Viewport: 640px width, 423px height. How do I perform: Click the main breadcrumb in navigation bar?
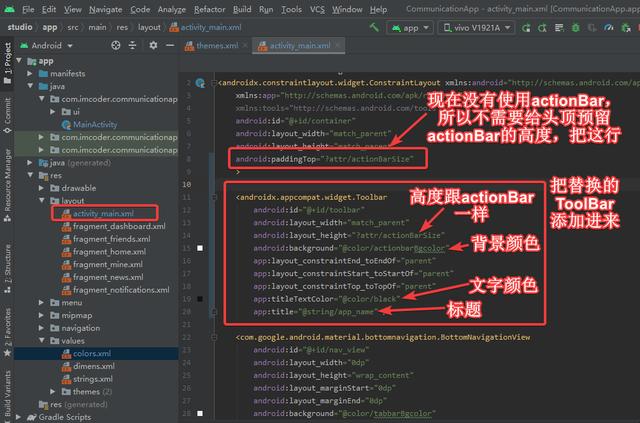[97, 27]
